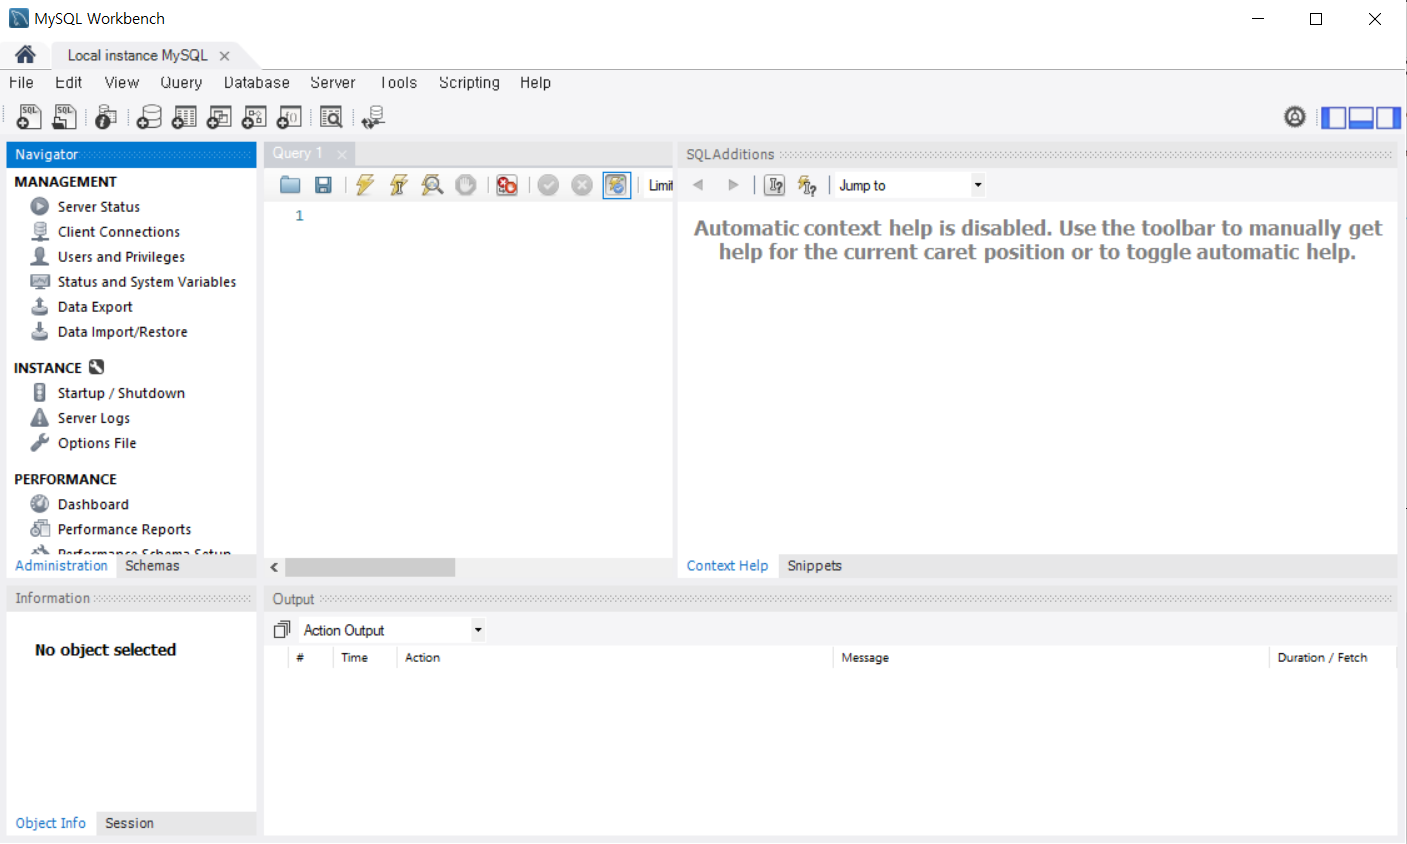1407x844 pixels.
Task: Create a new table toolbar icon
Action: (x=184, y=117)
